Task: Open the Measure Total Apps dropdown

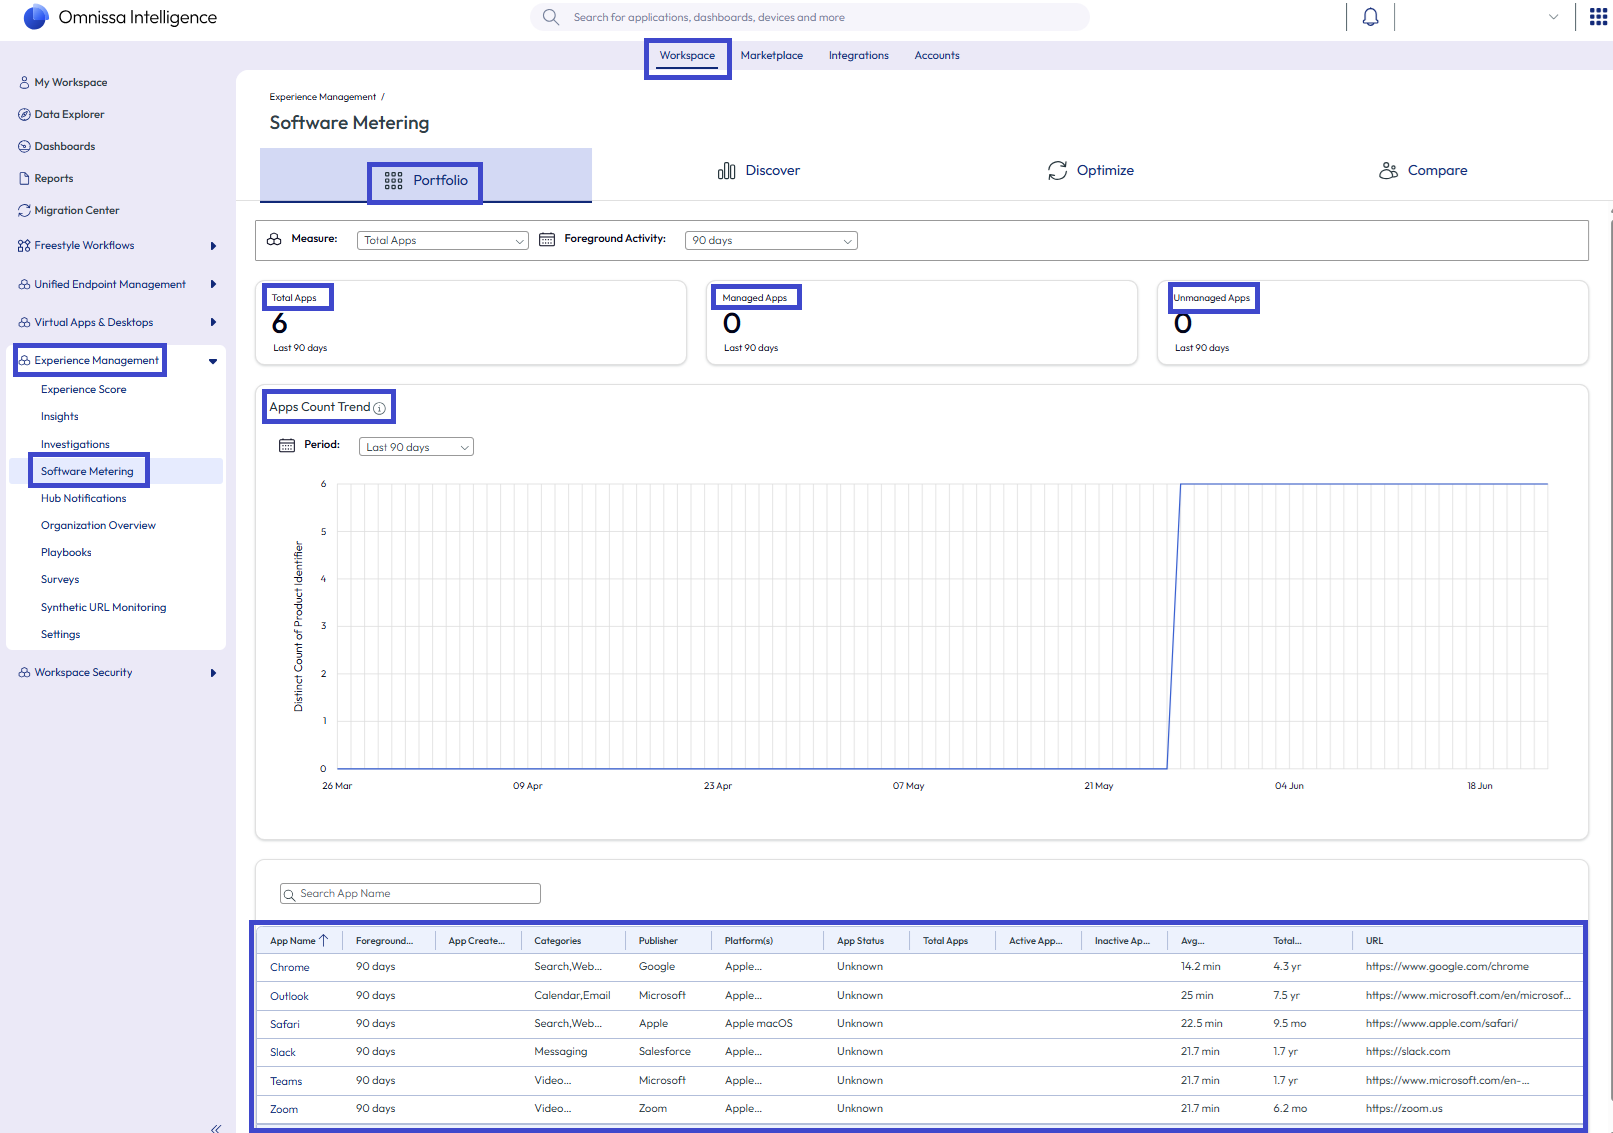Action: tap(442, 241)
